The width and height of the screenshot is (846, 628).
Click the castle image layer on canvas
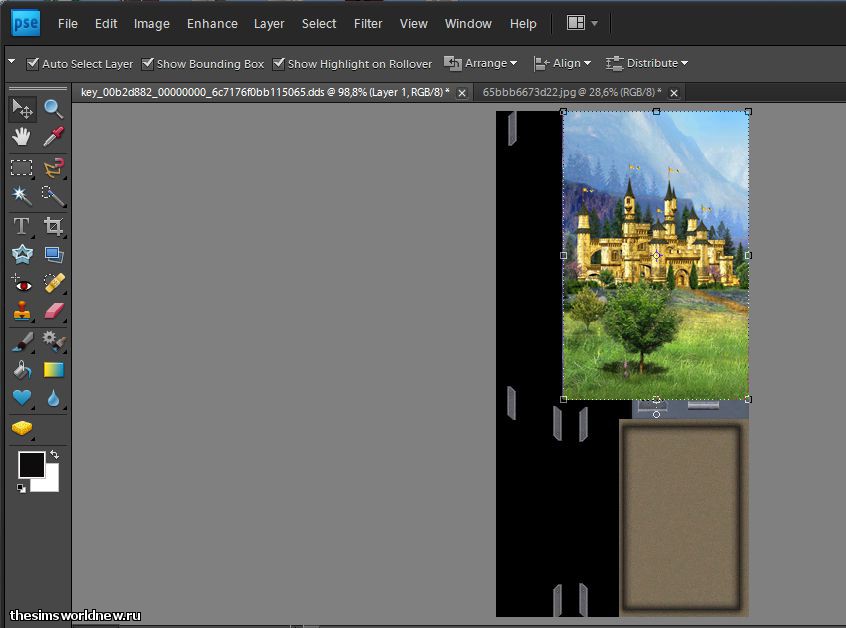tap(656, 255)
